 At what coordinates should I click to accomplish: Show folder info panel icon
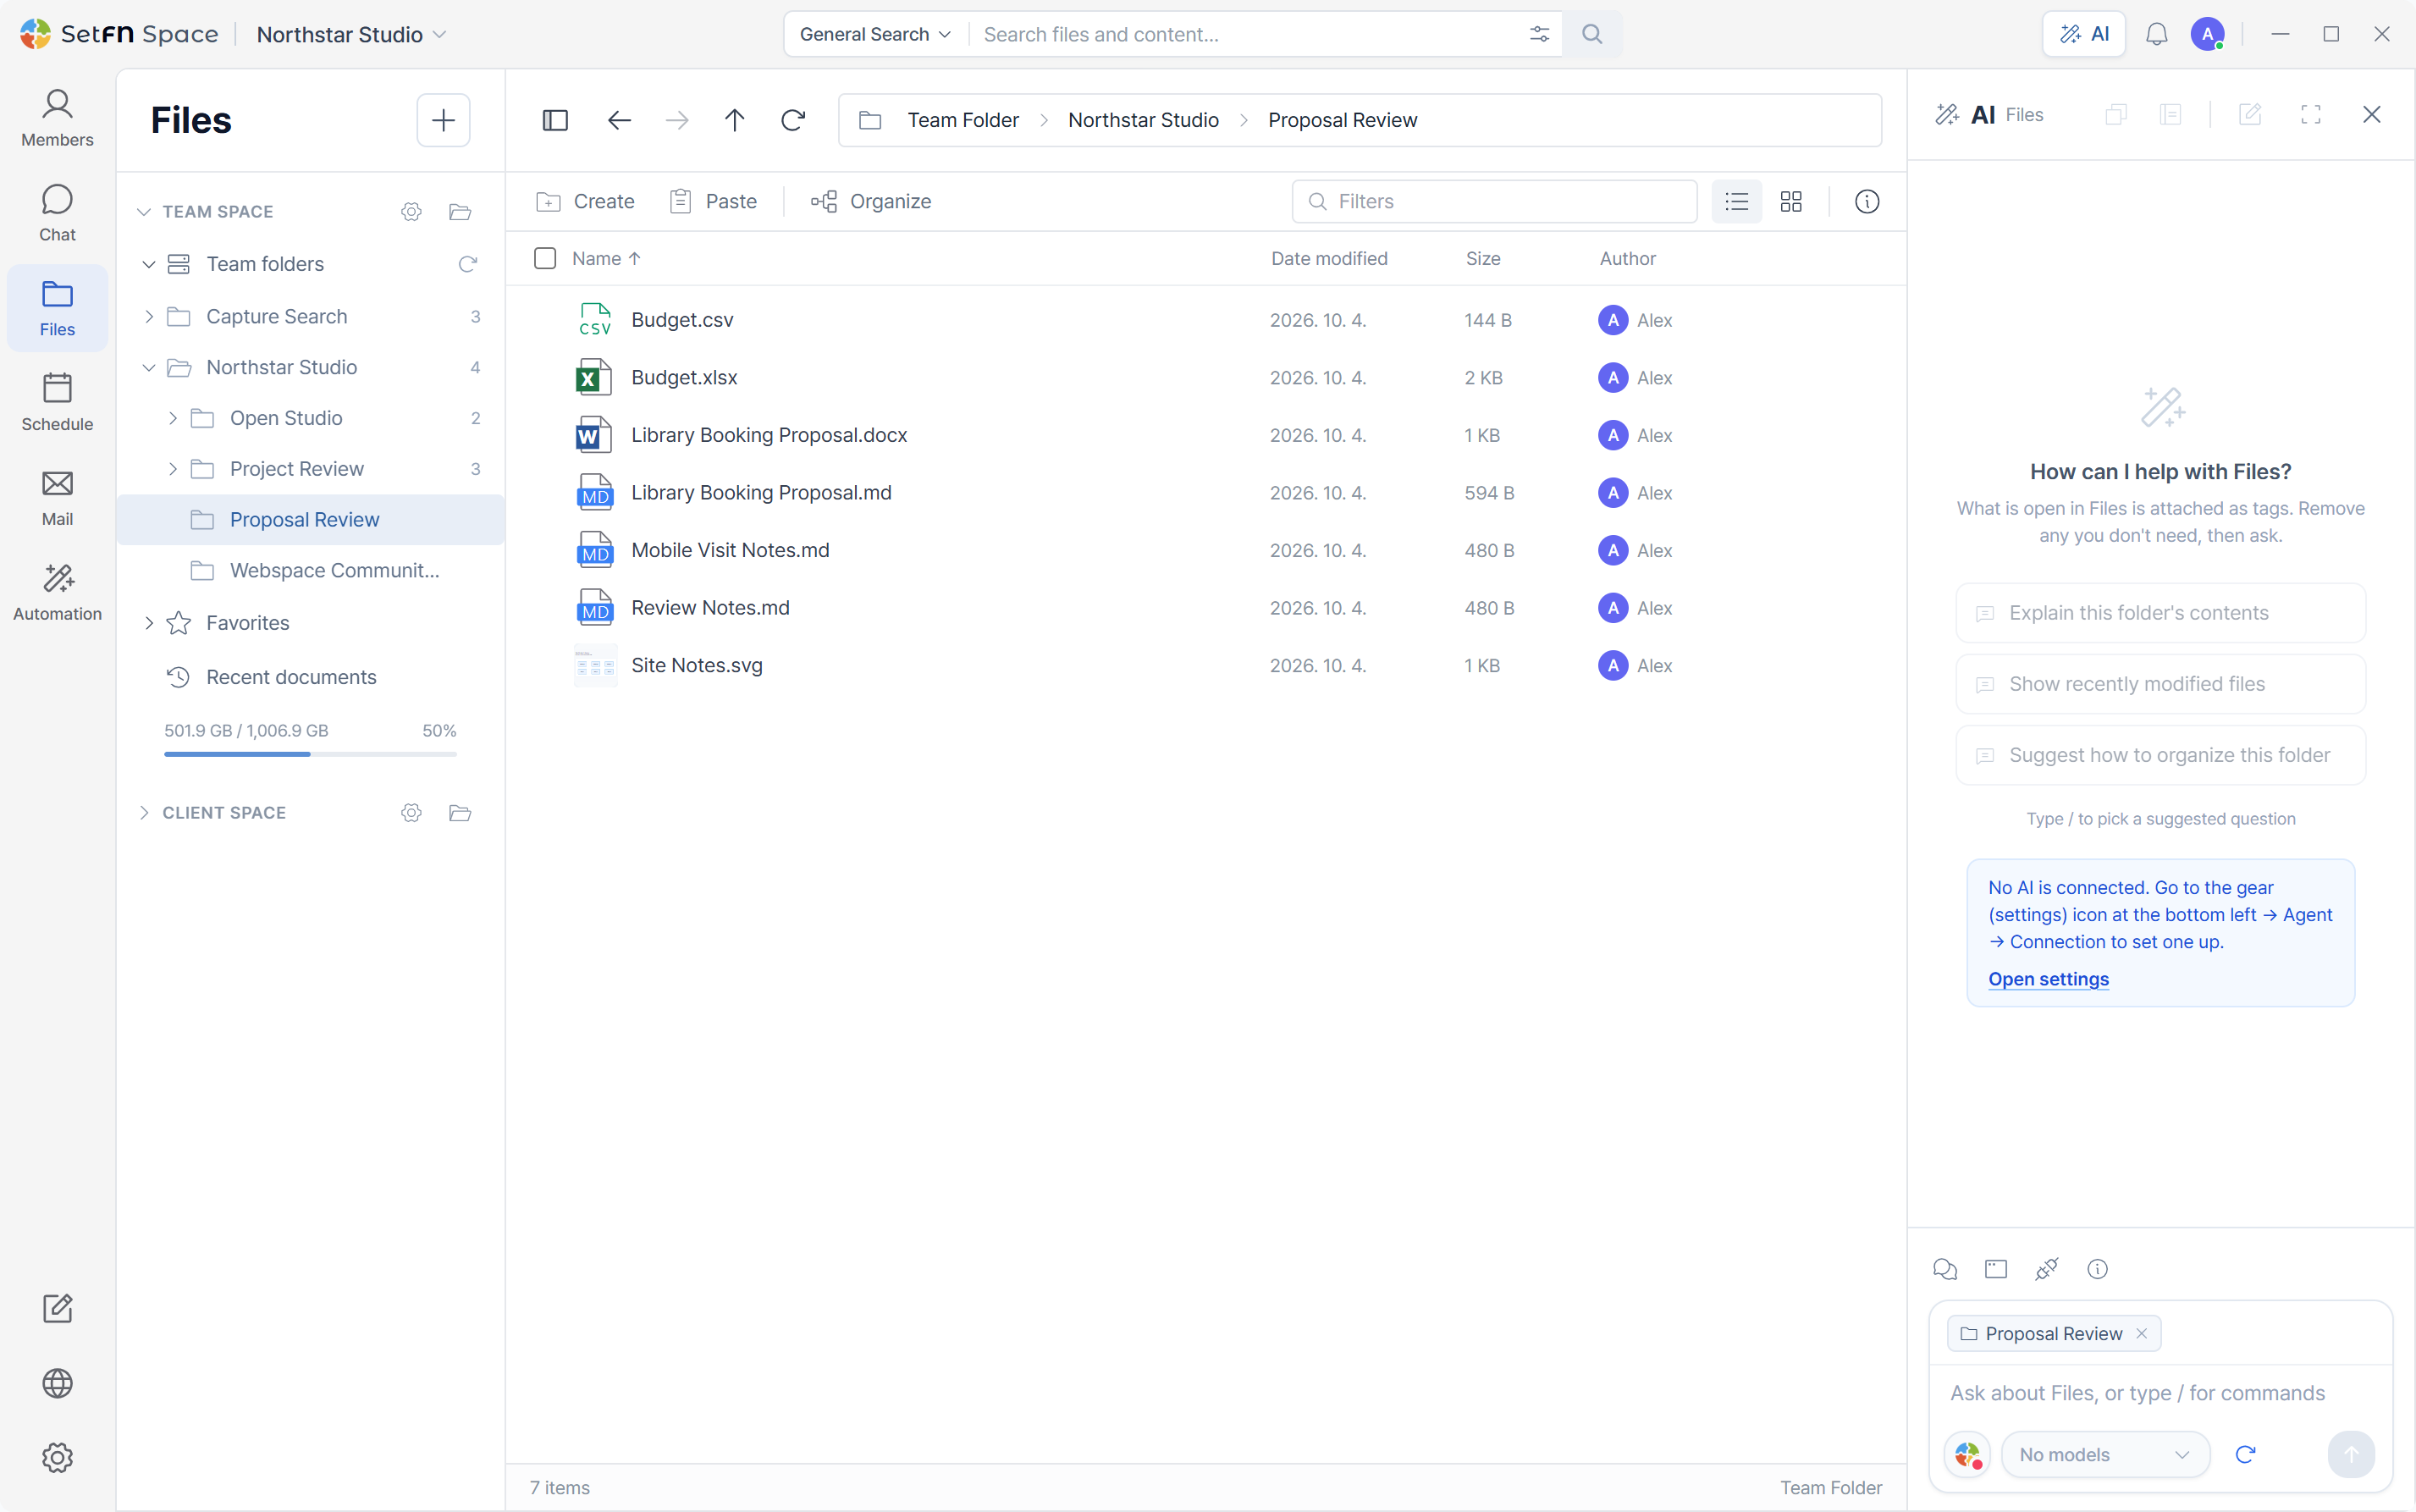(1866, 201)
